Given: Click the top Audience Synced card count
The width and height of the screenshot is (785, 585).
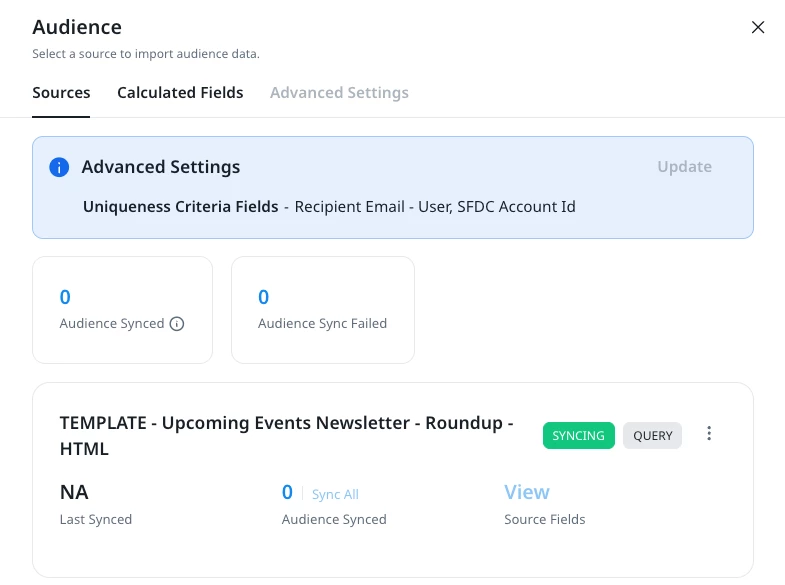Looking at the screenshot, I should [65, 297].
